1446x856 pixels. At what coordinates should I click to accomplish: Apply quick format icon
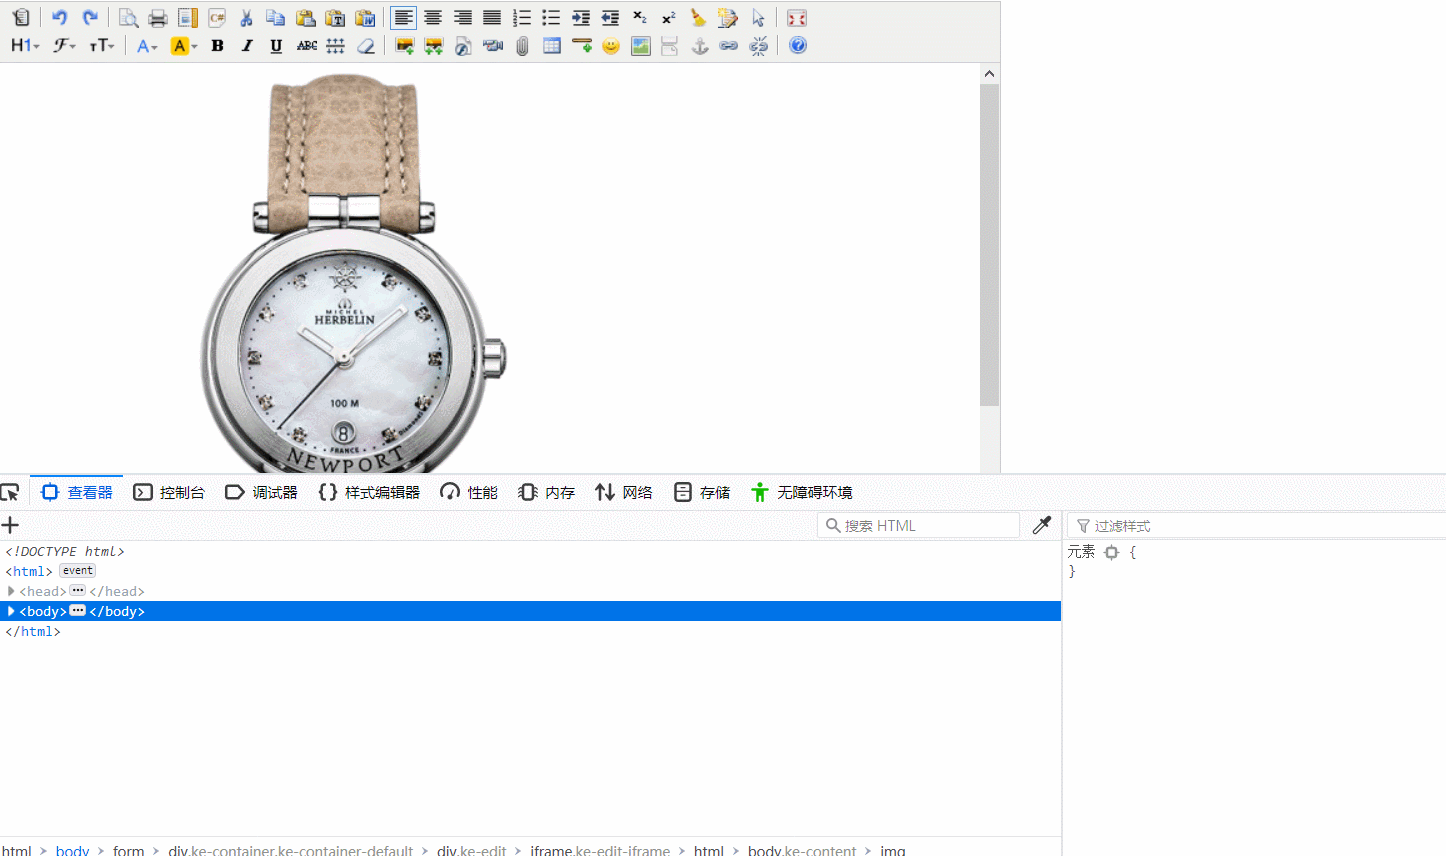(728, 18)
